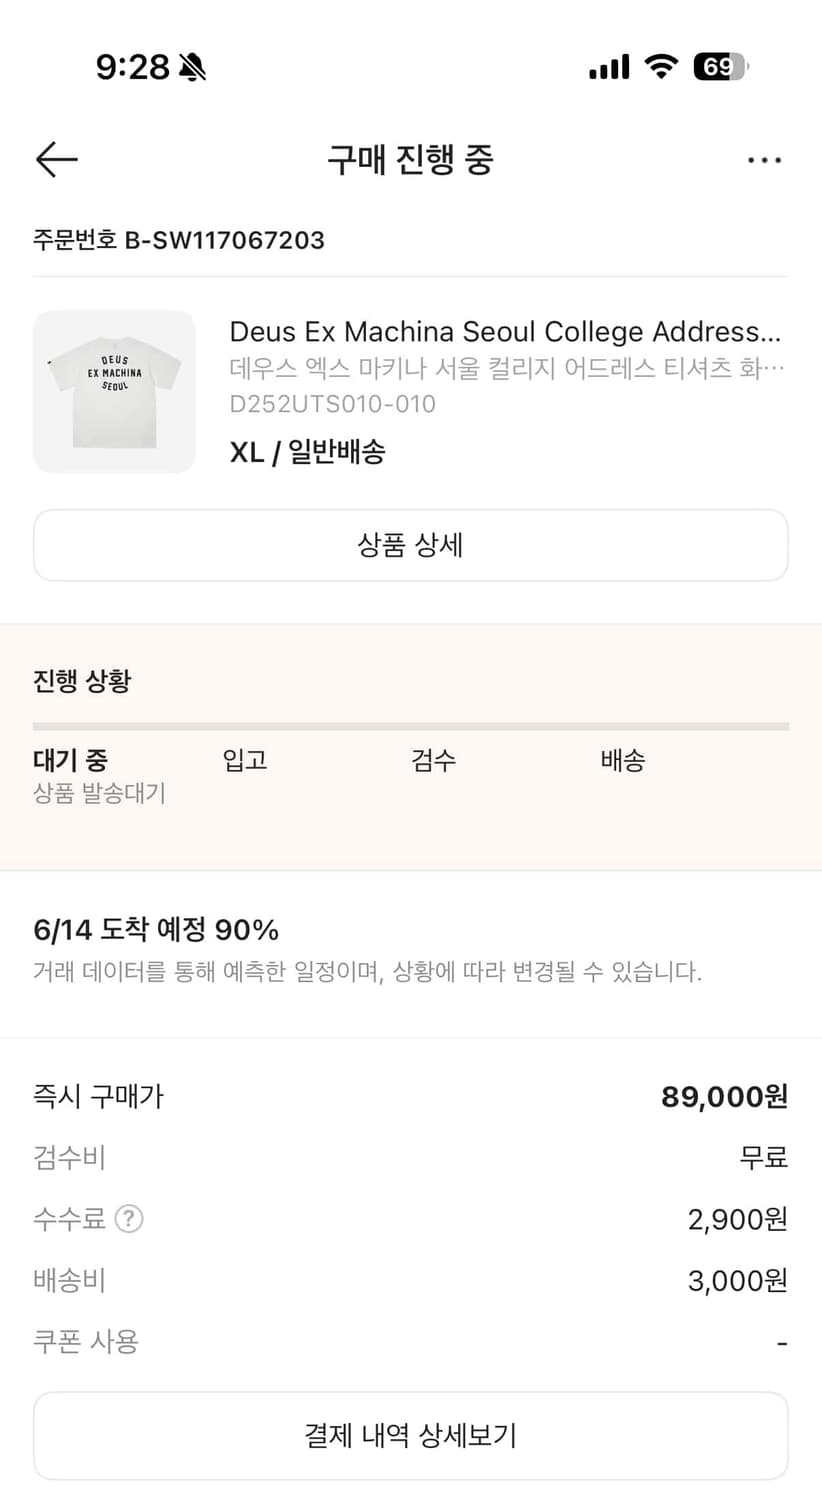
Task: Select the 검수 progress step
Action: click(433, 760)
